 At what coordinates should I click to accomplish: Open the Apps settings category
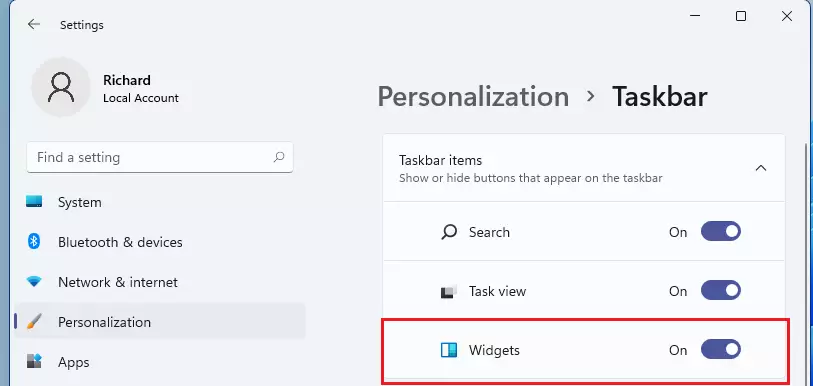pyautogui.click(x=160, y=362)
